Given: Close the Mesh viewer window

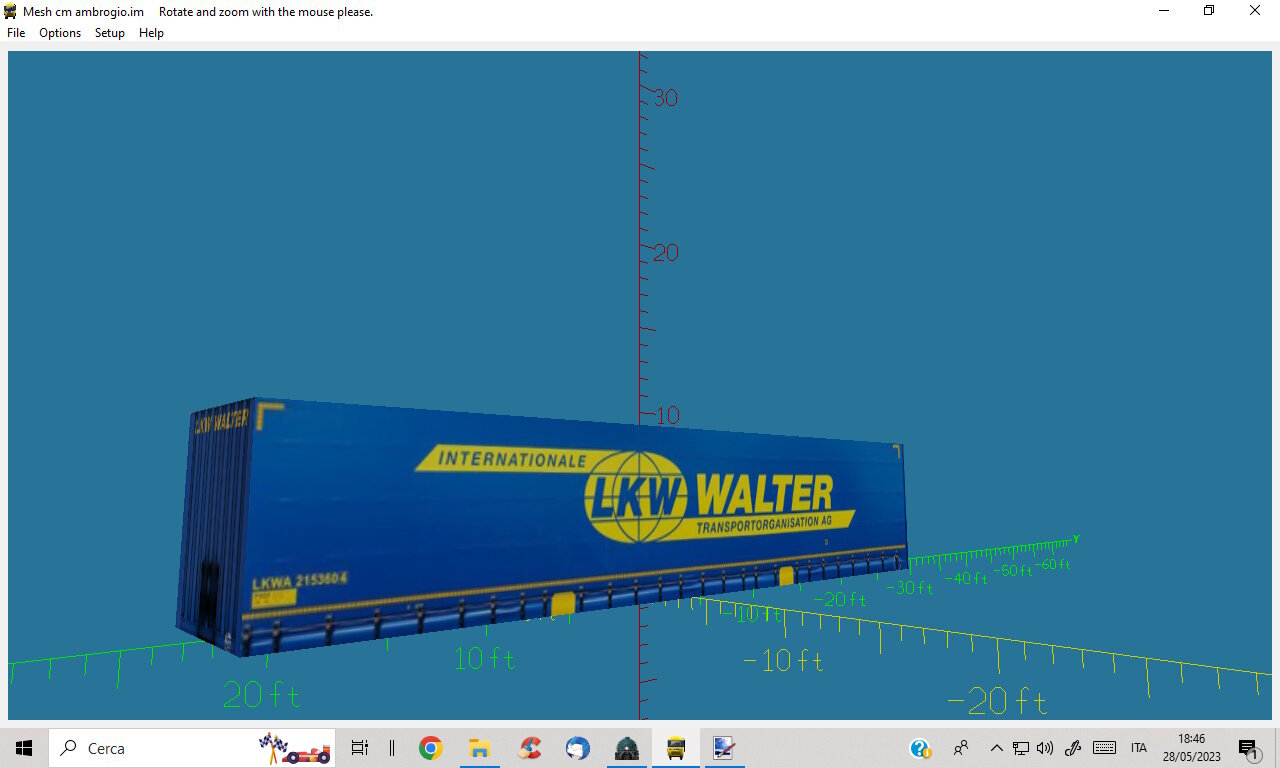Looking at the screenshot, I should pos(1255,11).
